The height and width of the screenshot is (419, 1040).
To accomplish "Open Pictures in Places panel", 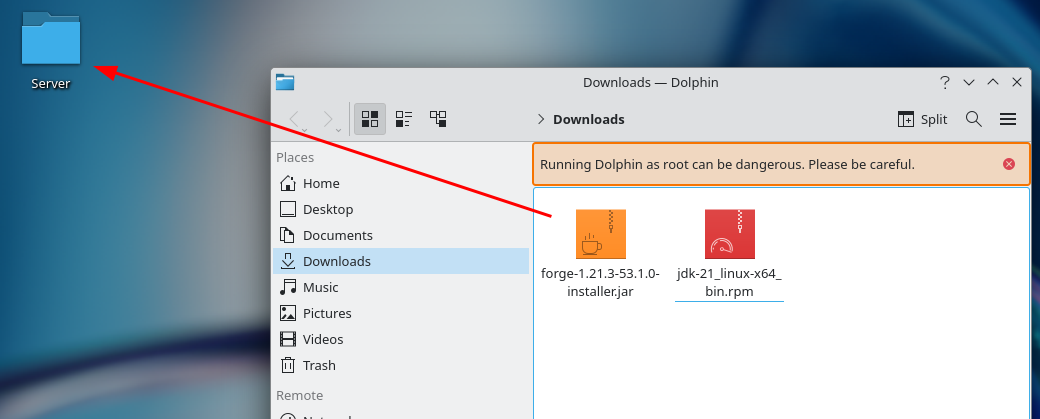I will (326, 314).
